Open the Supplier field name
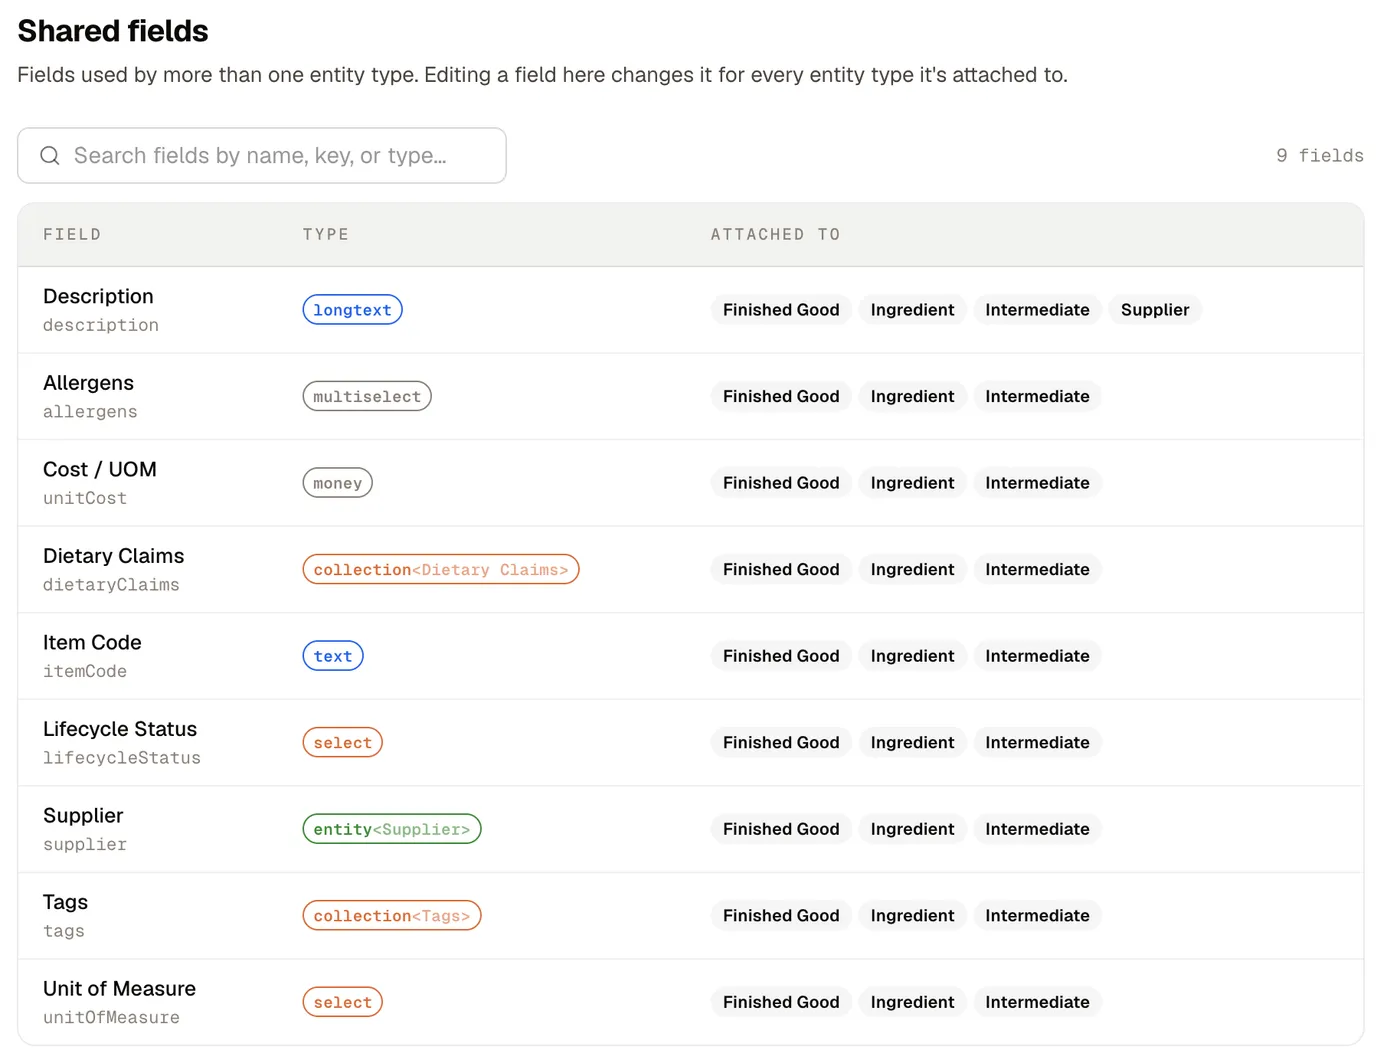This screenshot has height=1063, width=1400. (83, 815)
